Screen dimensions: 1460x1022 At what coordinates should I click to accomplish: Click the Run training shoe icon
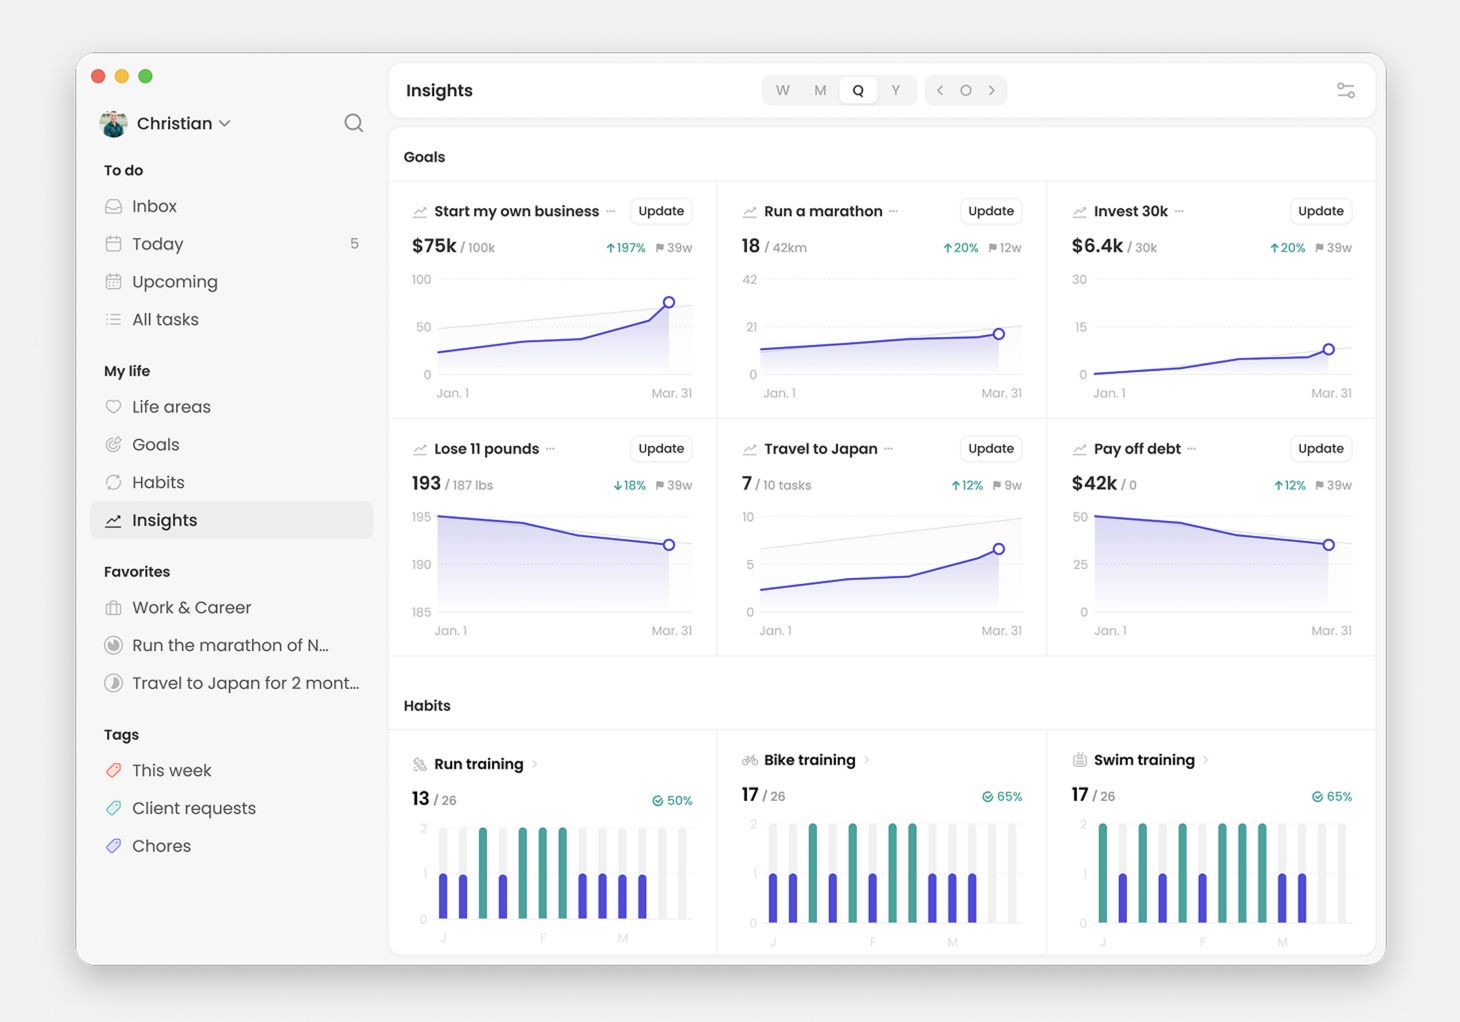[x=420, y=764]
